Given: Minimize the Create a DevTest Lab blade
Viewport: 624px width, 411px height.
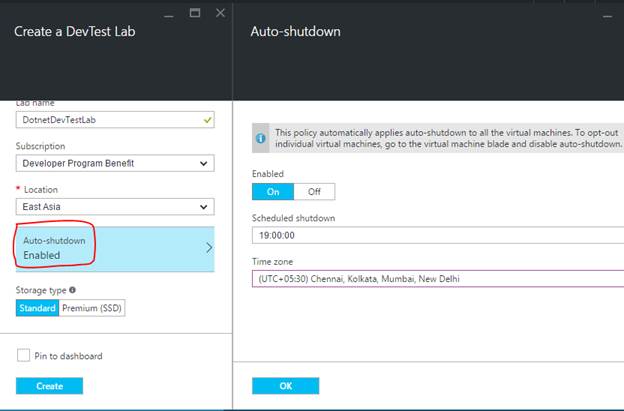Looking at the screenshot, I should (x=168, y=13).
